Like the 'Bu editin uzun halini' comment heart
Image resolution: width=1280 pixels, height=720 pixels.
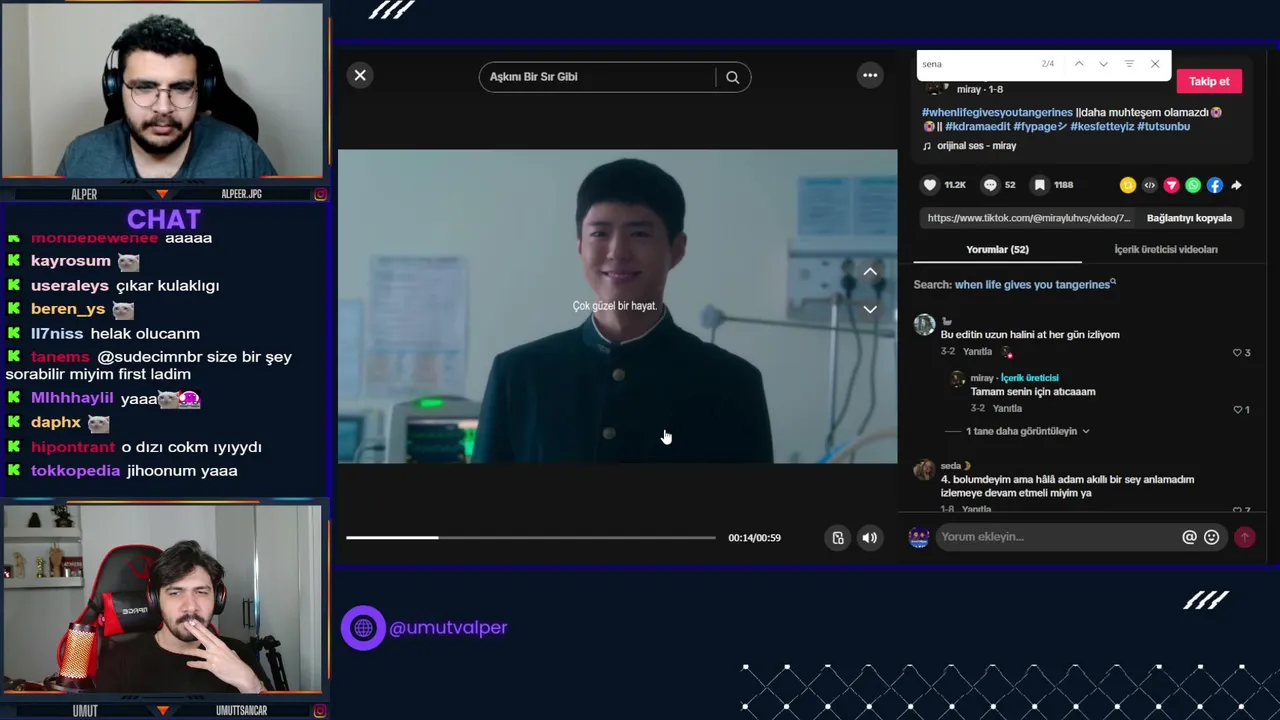[1237, 353]
